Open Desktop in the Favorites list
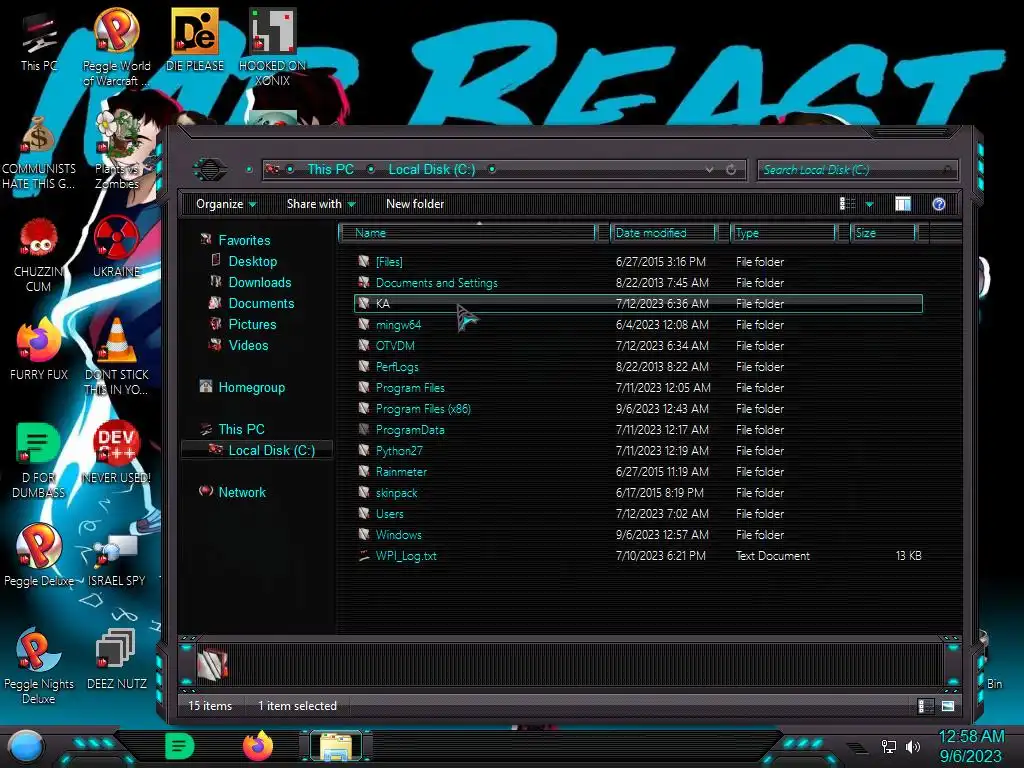This screenshot has width=1024, height=768. click(253, 261)
